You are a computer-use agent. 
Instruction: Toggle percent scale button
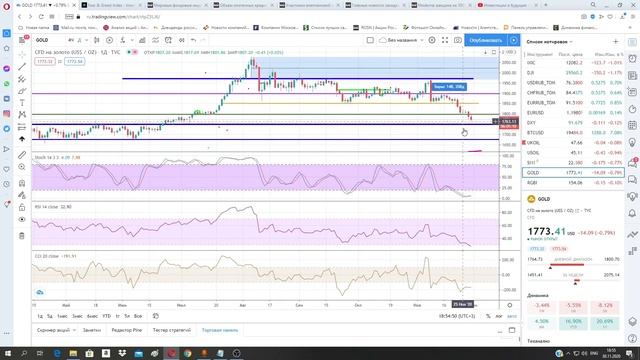[488, 316]
